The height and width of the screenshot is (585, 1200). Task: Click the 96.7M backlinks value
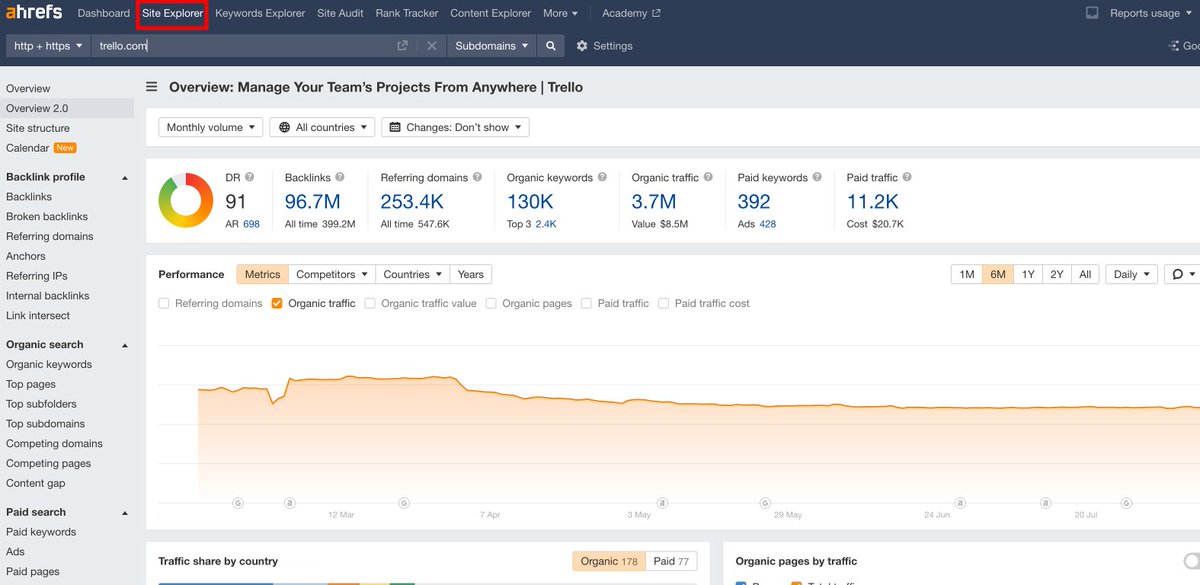tap(313, 202)
